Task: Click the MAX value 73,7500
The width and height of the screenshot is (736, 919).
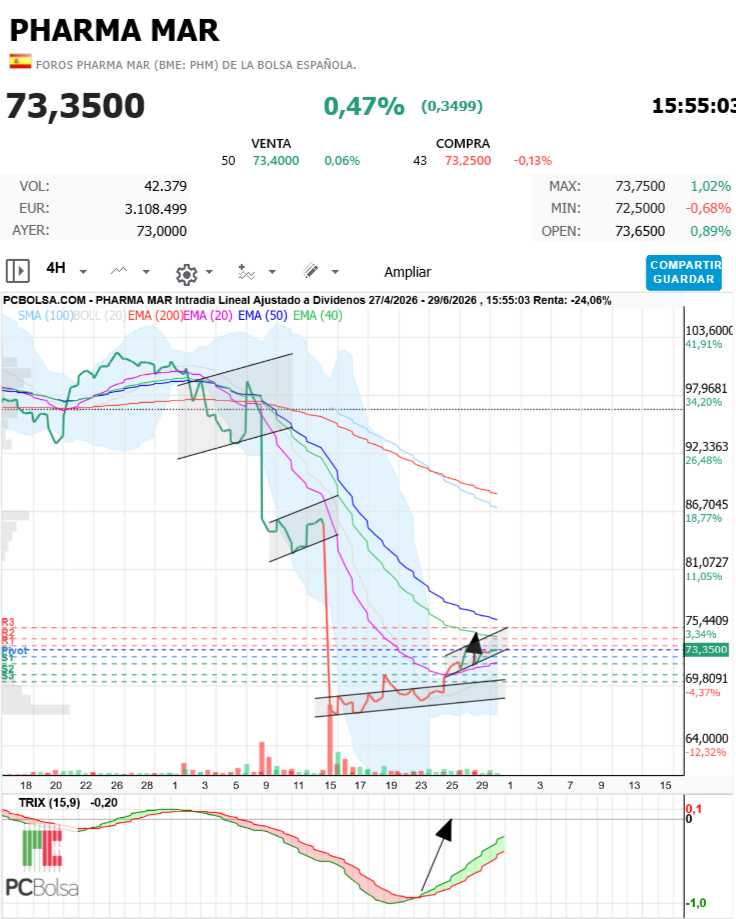Action: (640, 186)
